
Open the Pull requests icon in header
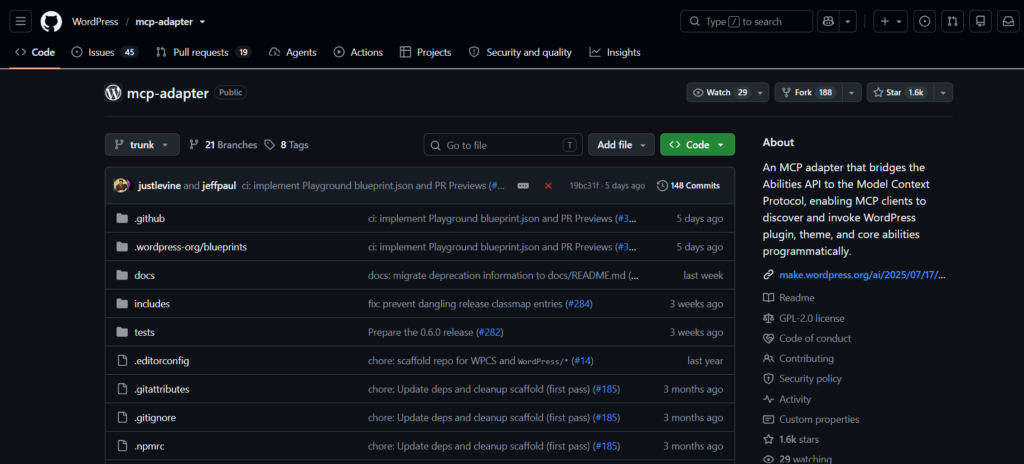tap(952, 22)
